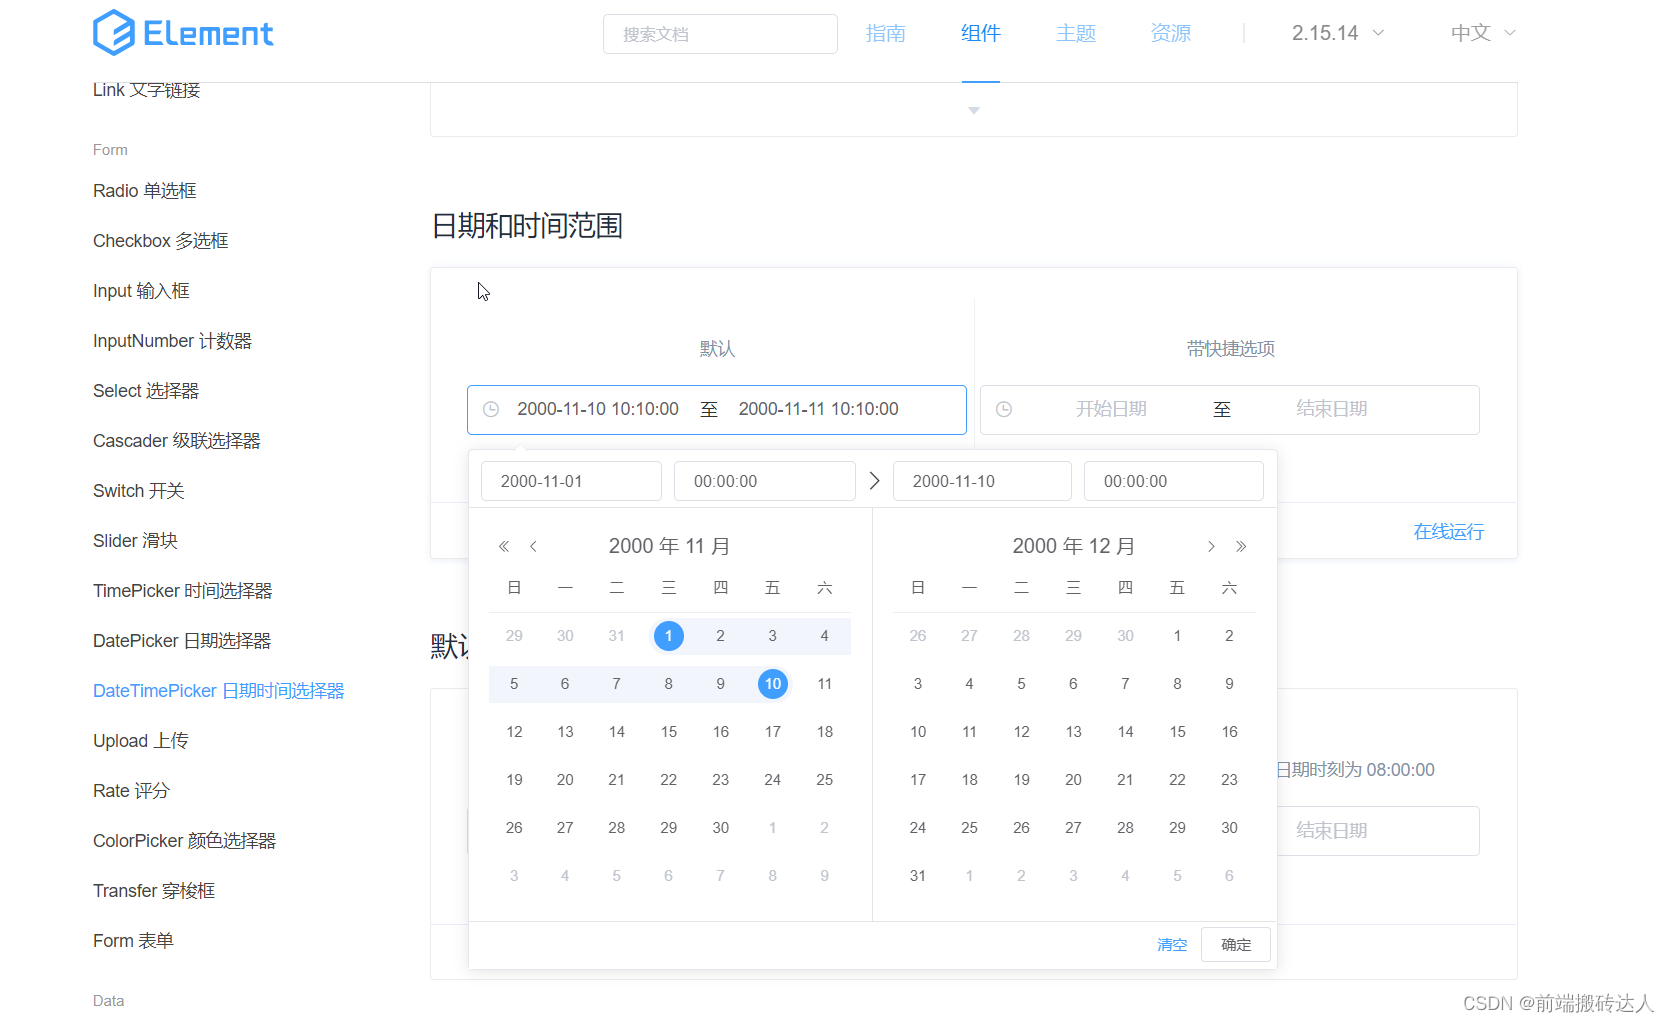The image size is (1670, 1023).
Task: Pick November 18 in left calendar
Action: [x=825, y=732]
